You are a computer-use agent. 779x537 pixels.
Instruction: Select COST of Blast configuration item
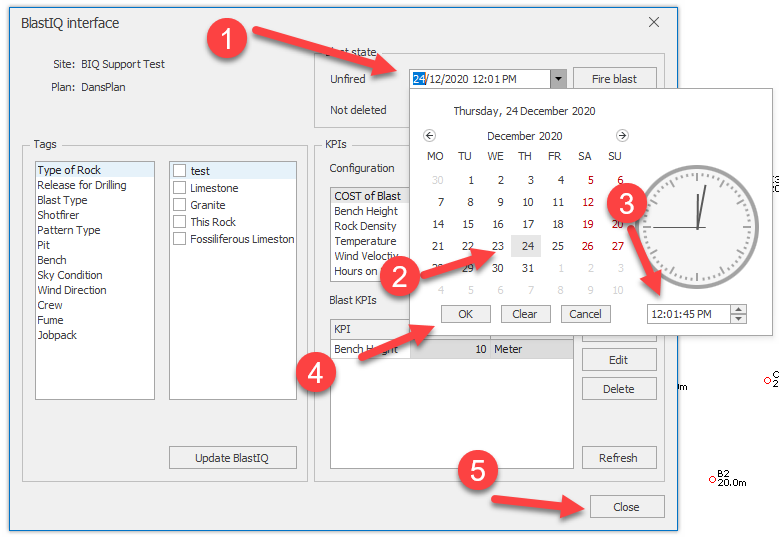(x=370, y=196)
